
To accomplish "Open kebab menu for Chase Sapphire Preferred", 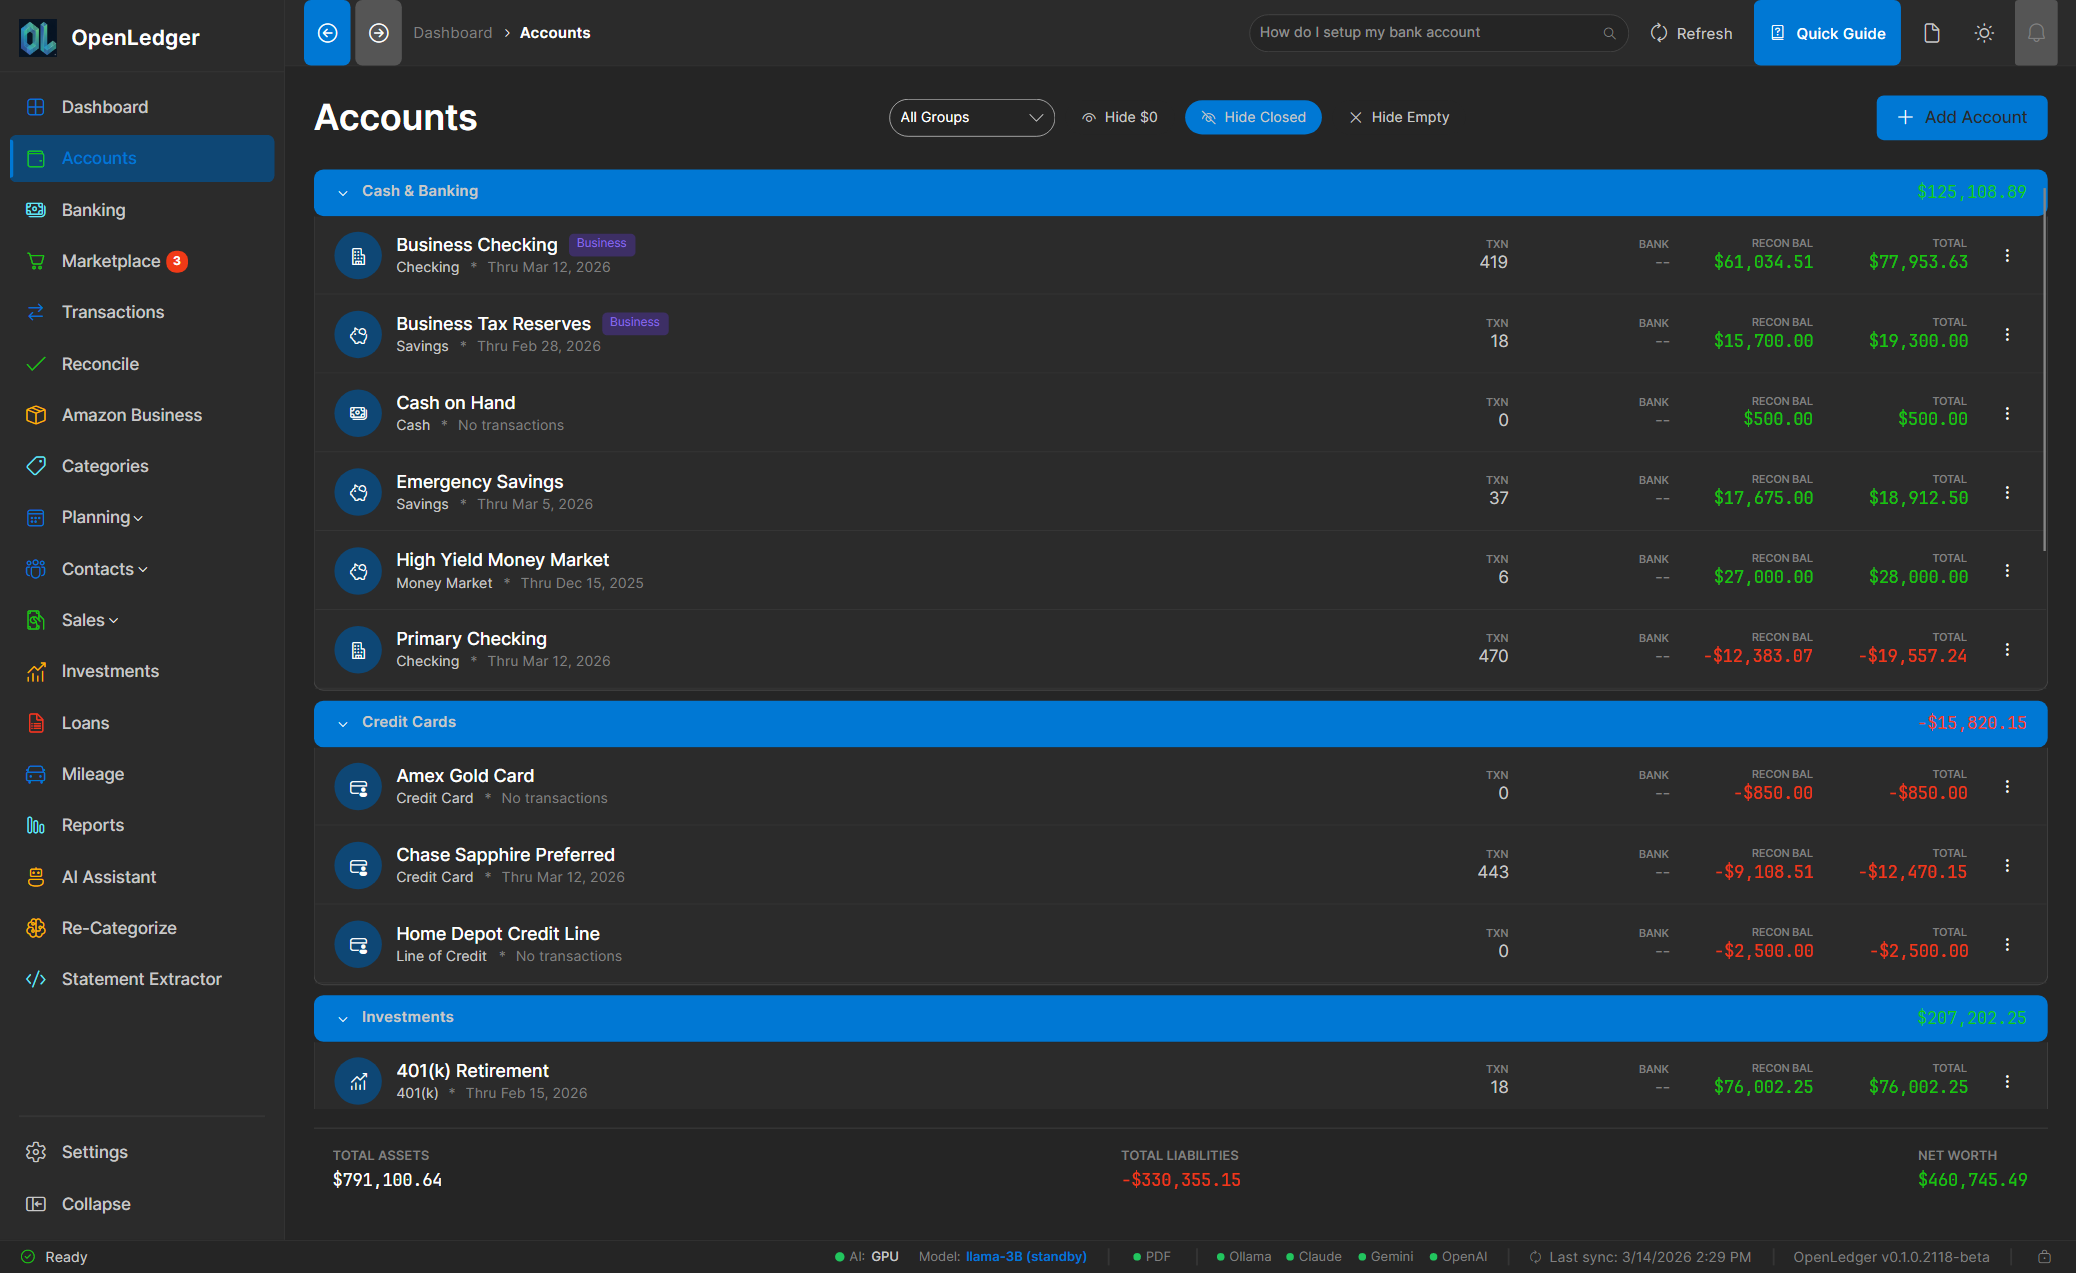I will [x=2007, y=866].
